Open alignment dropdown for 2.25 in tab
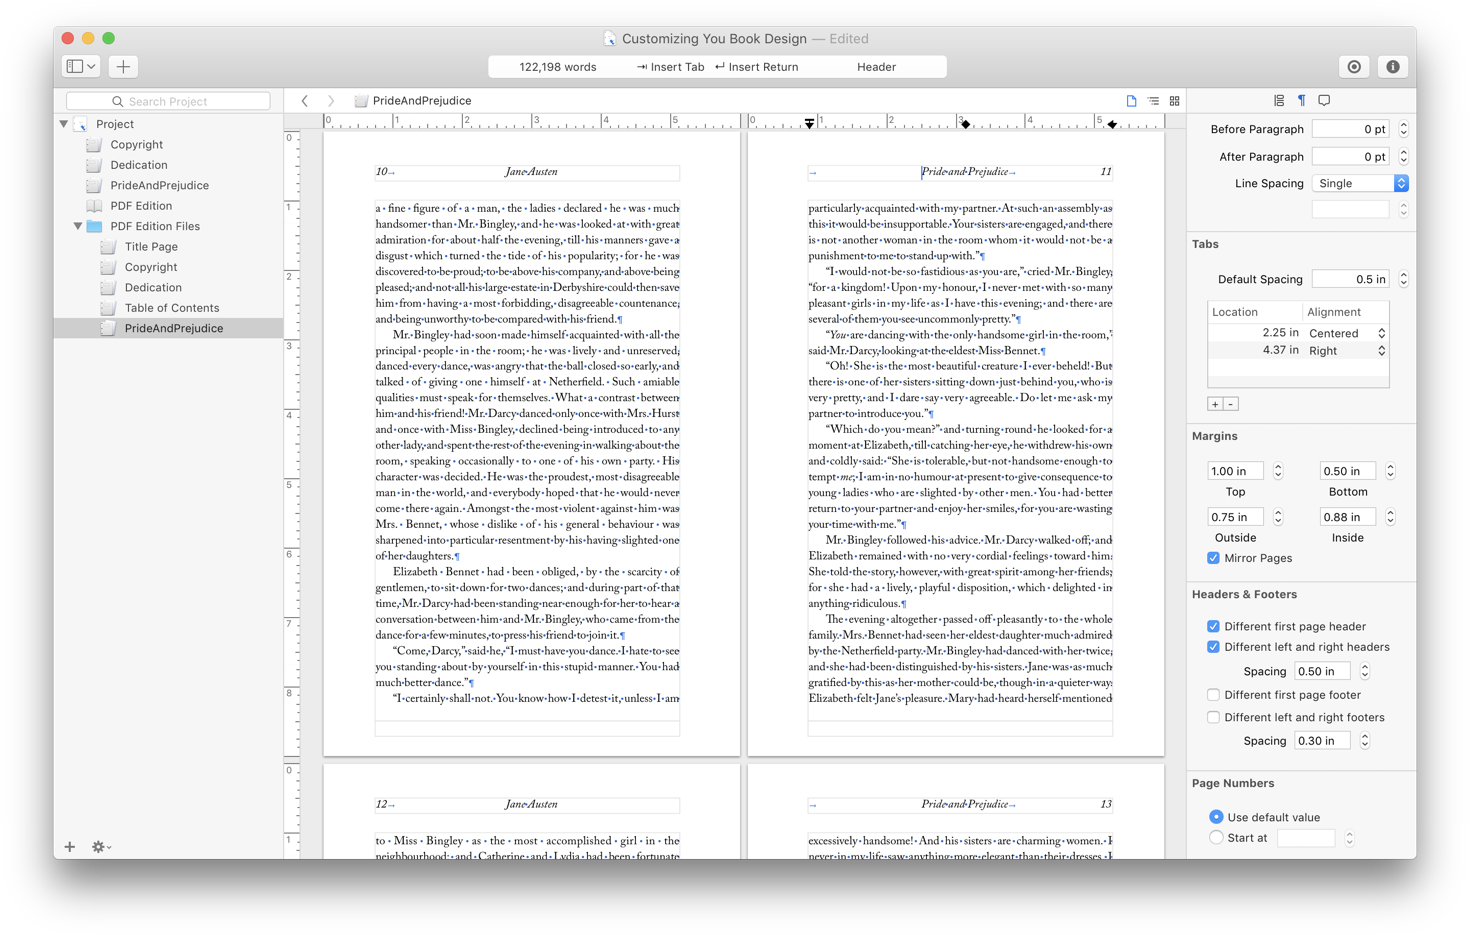Image resolution: width=1470 pixels, height=935 pixels. pyautogui.click(x=1347, y=333)
